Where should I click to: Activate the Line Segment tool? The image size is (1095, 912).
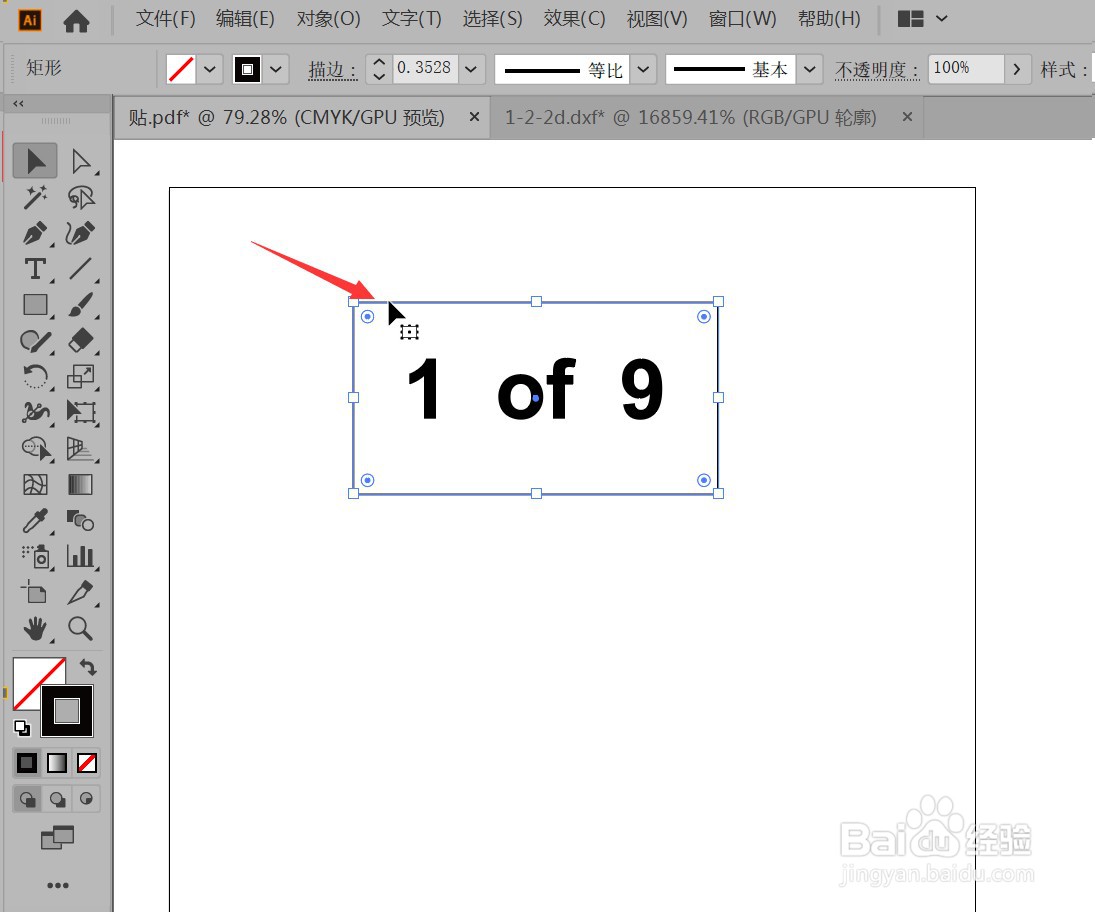81,269
